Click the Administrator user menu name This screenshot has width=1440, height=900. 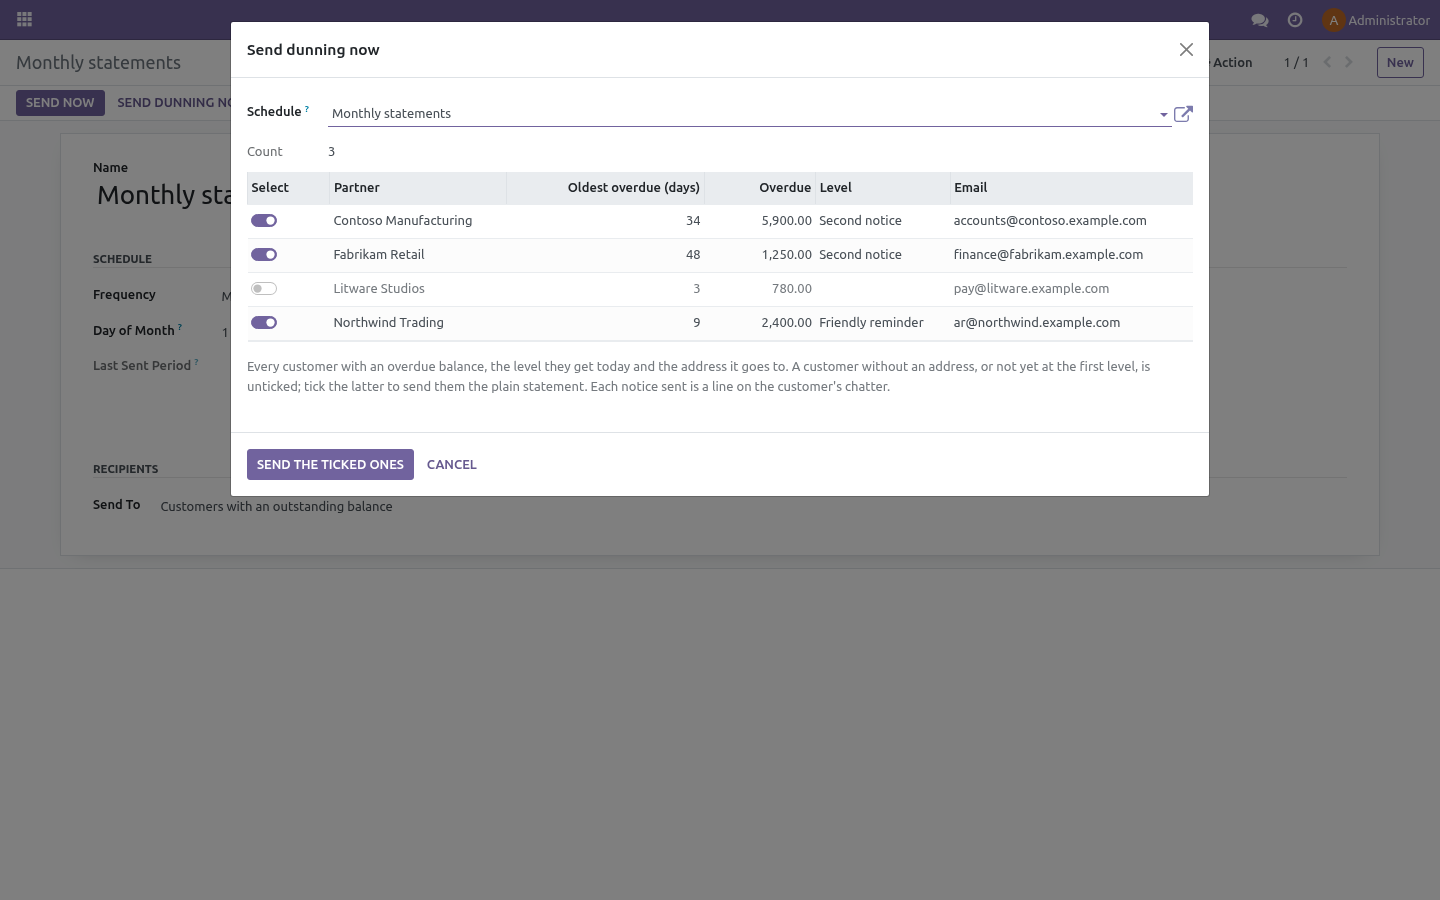[1389, 20]
